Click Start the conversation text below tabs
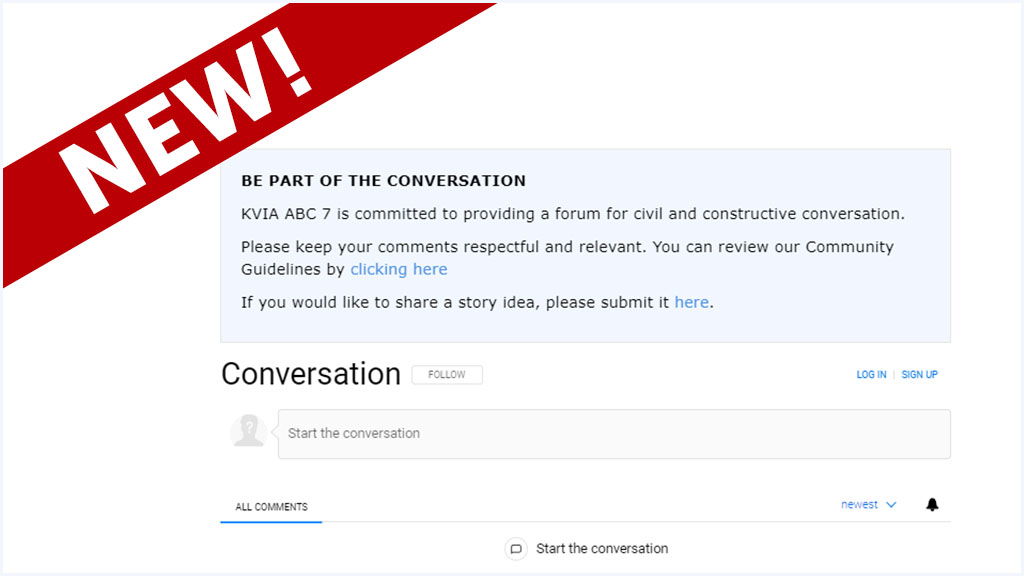The image size is (1024, 576). tap(601, 549)
